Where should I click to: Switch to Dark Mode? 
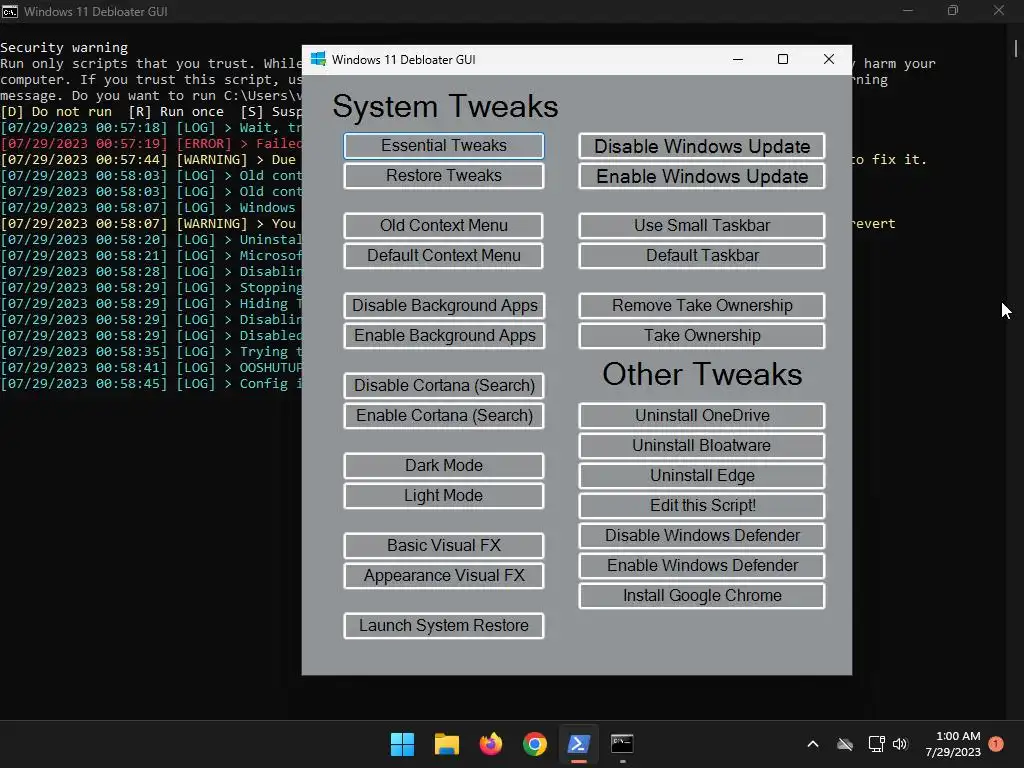[x=444, y=466]
